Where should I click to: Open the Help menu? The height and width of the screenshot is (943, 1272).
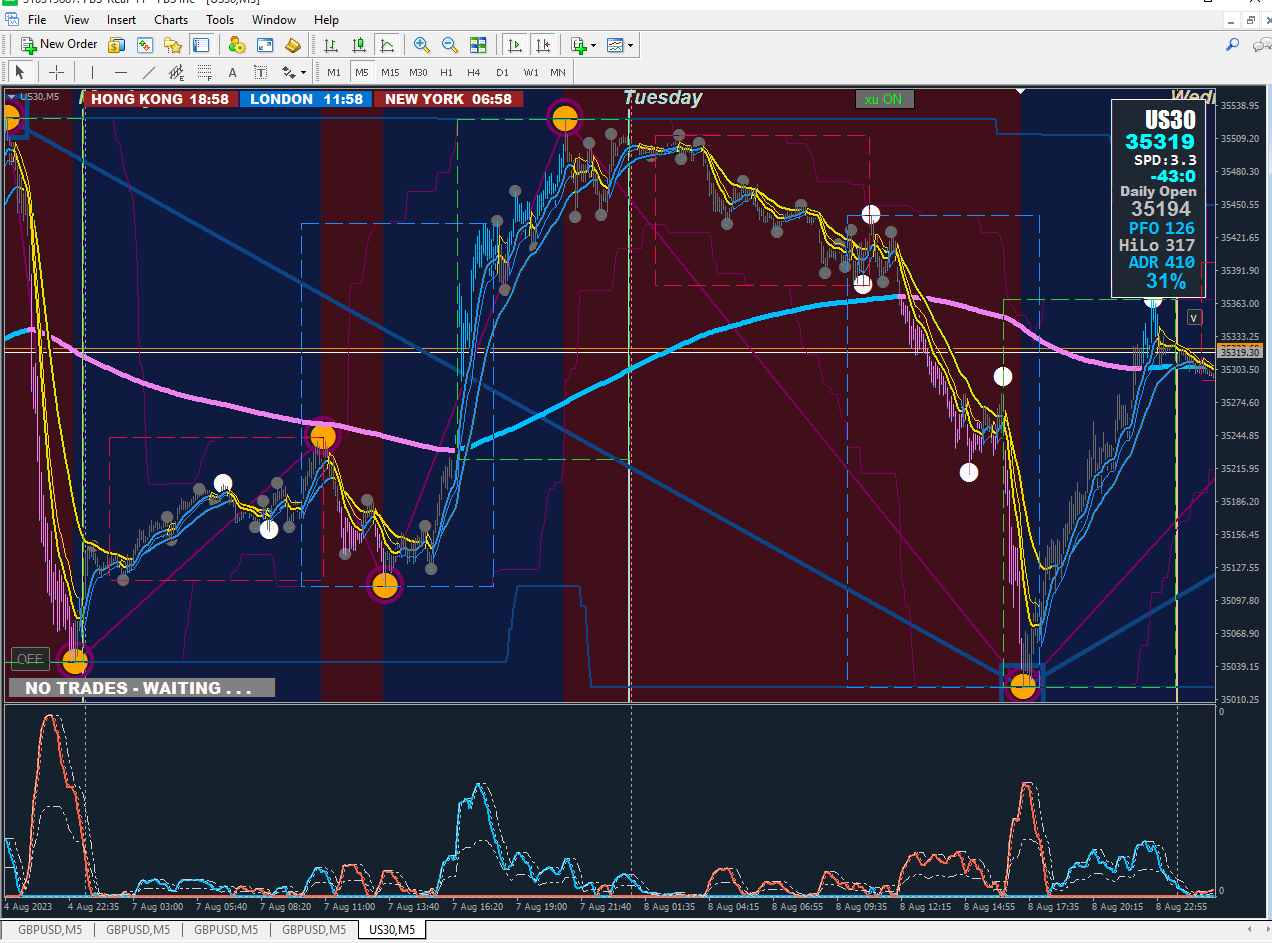tap(326, 19)
